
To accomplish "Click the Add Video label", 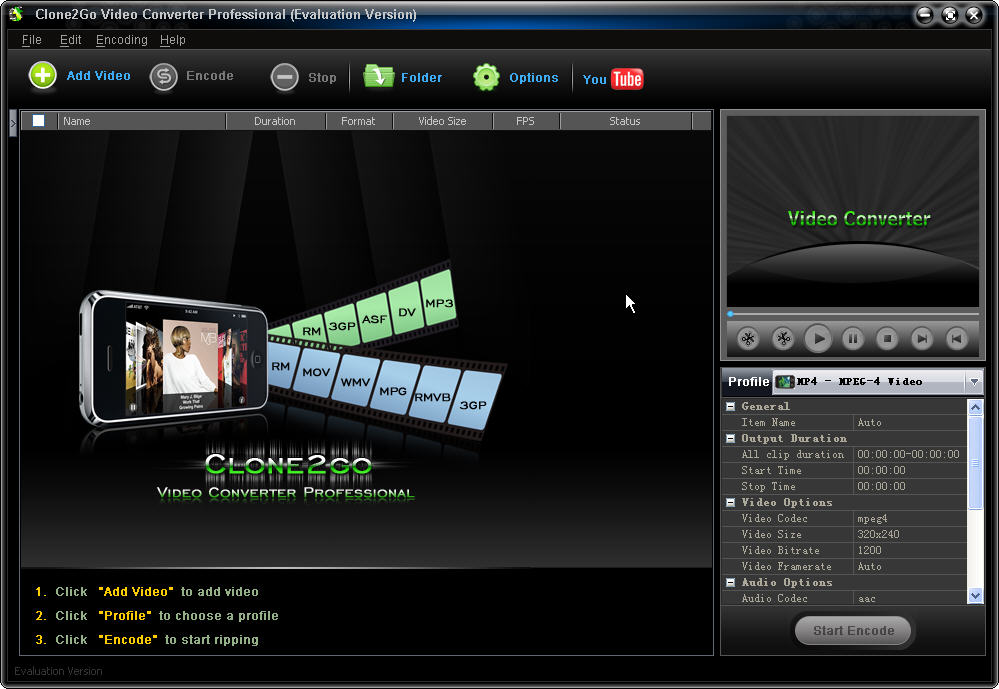I will (98, 76).
